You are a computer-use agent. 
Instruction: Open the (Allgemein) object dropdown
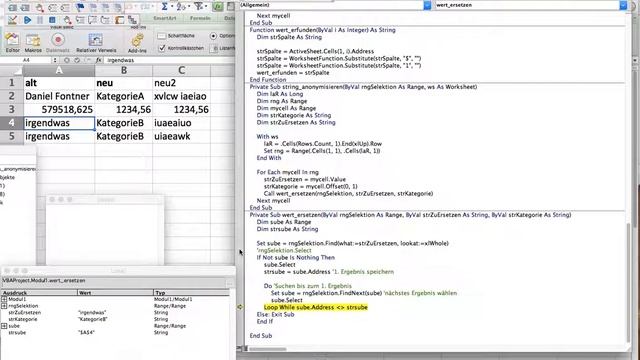[427, 5]
